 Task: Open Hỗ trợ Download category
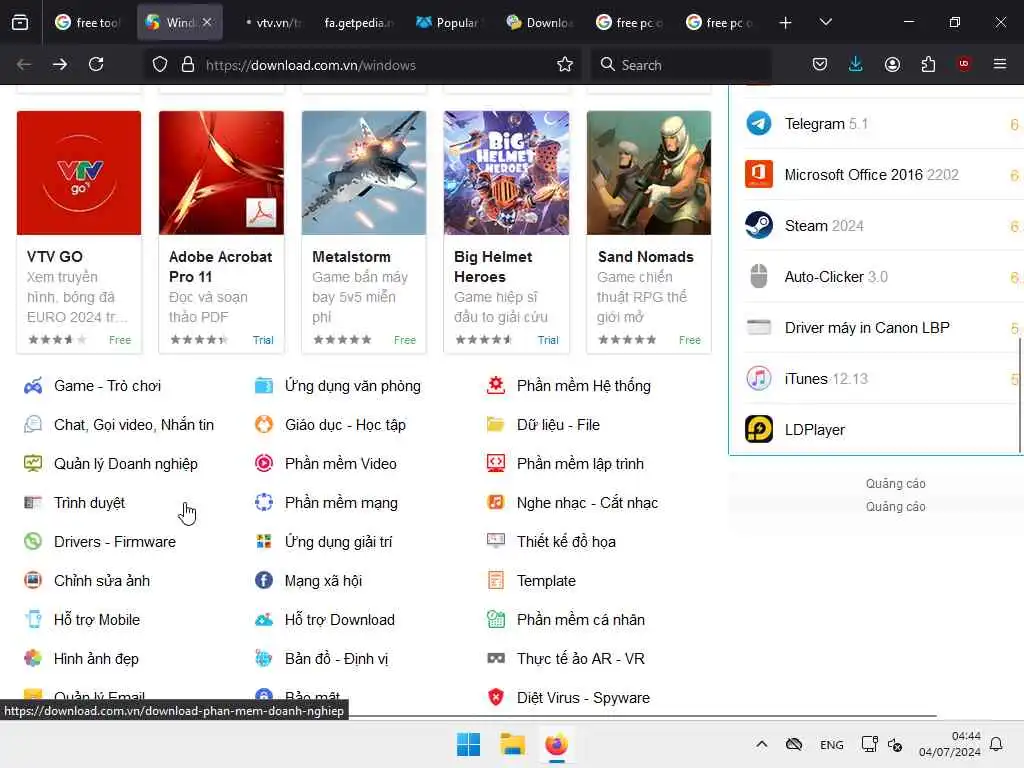(340, 620)
